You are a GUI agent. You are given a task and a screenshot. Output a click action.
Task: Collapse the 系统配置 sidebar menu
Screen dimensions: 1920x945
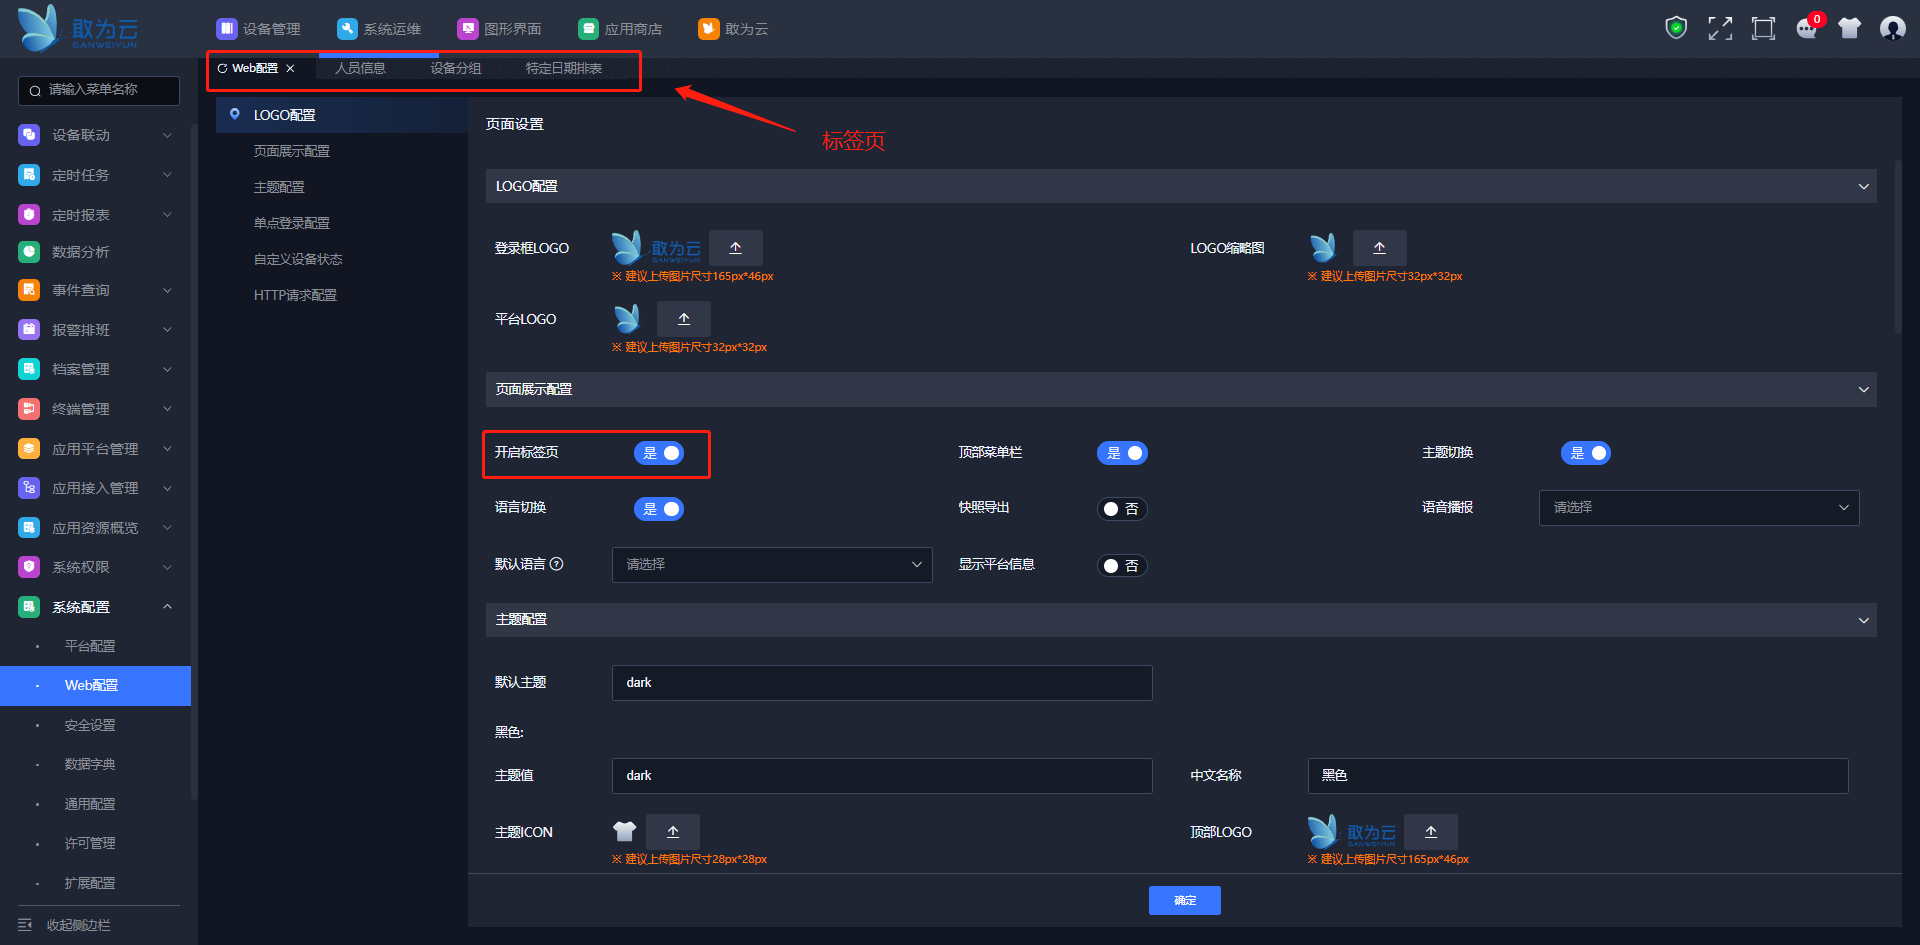click(95, 607)
